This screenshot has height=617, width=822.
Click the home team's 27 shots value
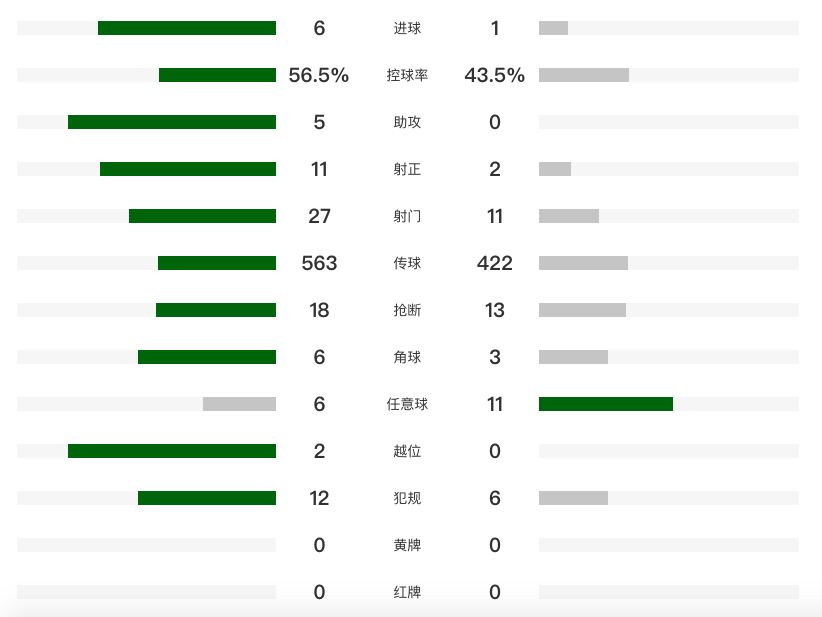coord(319,216)
